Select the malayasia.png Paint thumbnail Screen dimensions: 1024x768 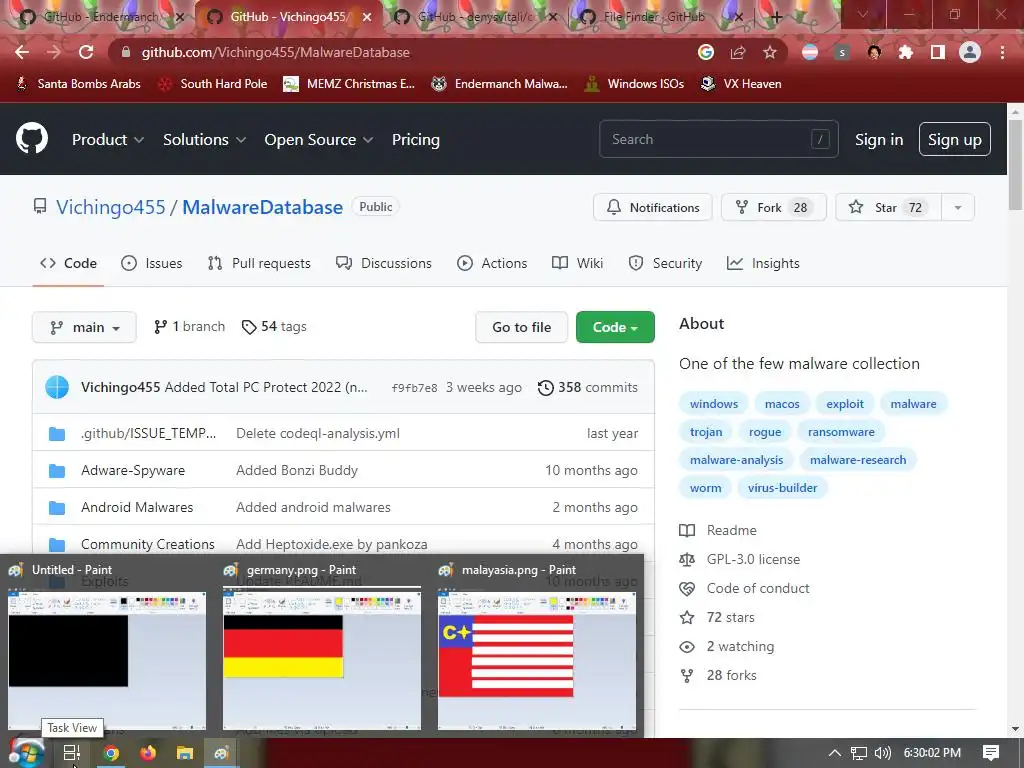tap(537, 660)
